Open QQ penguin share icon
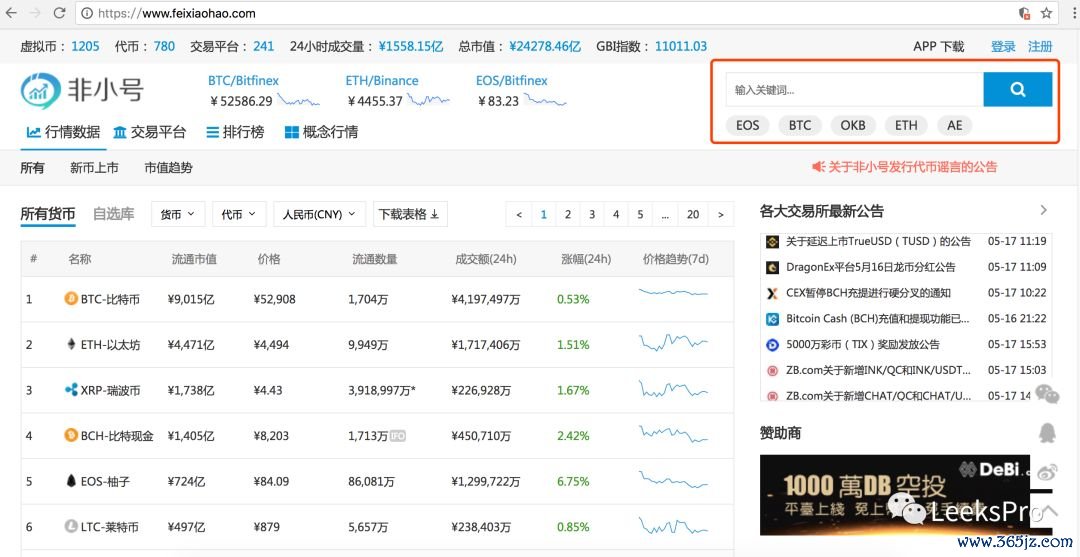The width and height of the screenshot is (1080, 557). 1048,432
